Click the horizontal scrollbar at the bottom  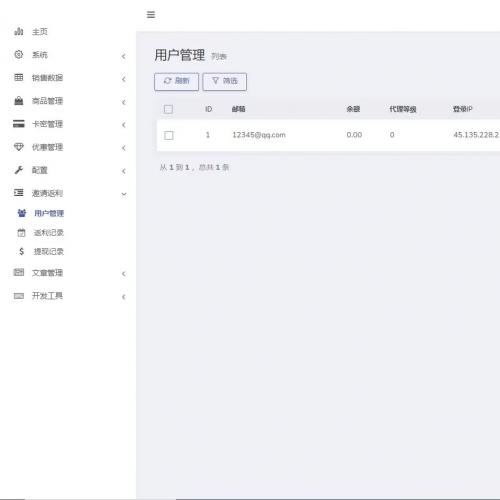coord(338,499)
